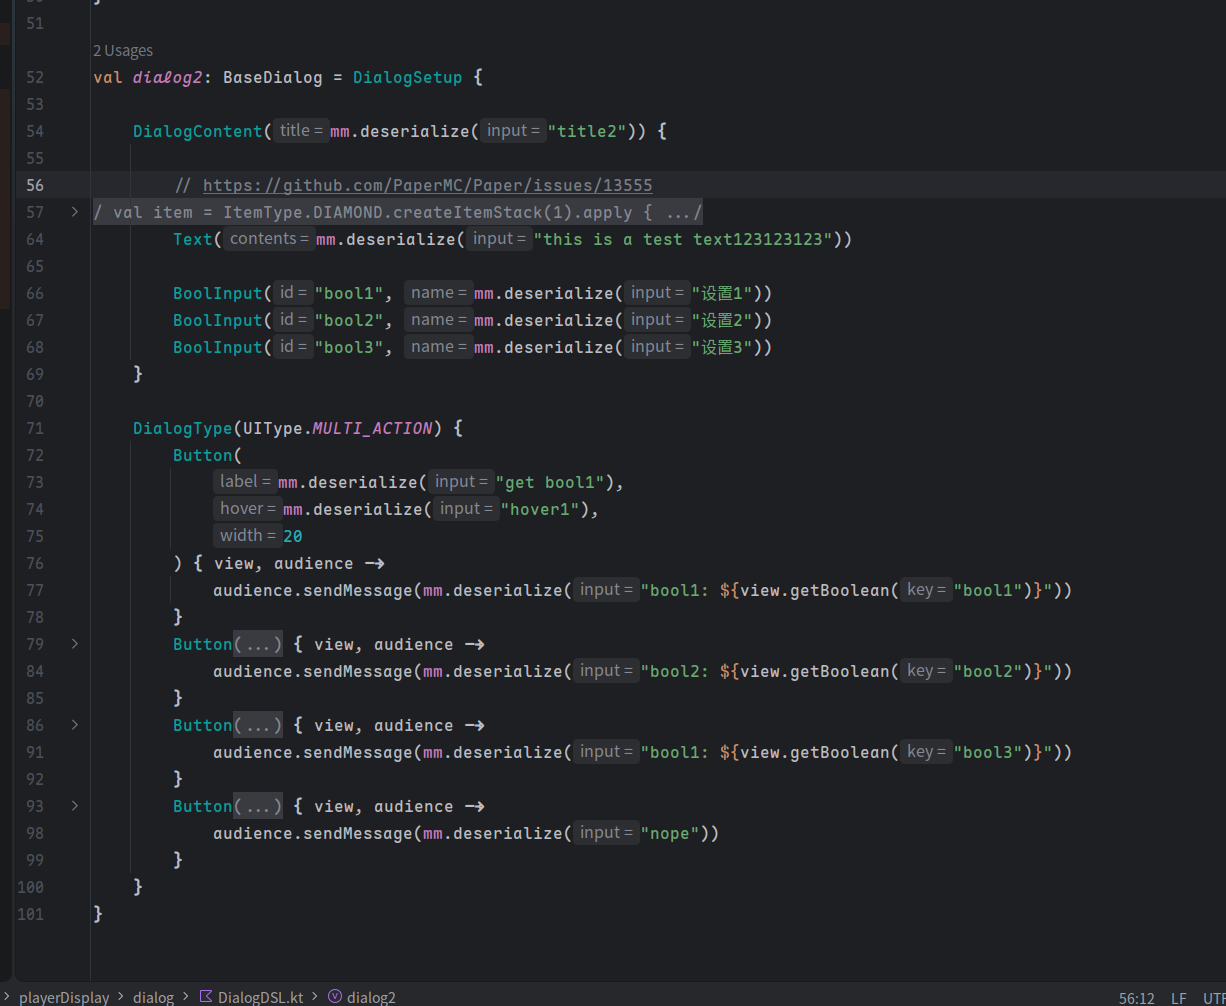
Task: Open the dialog folder breadcrumb
Action: [153, 997]
